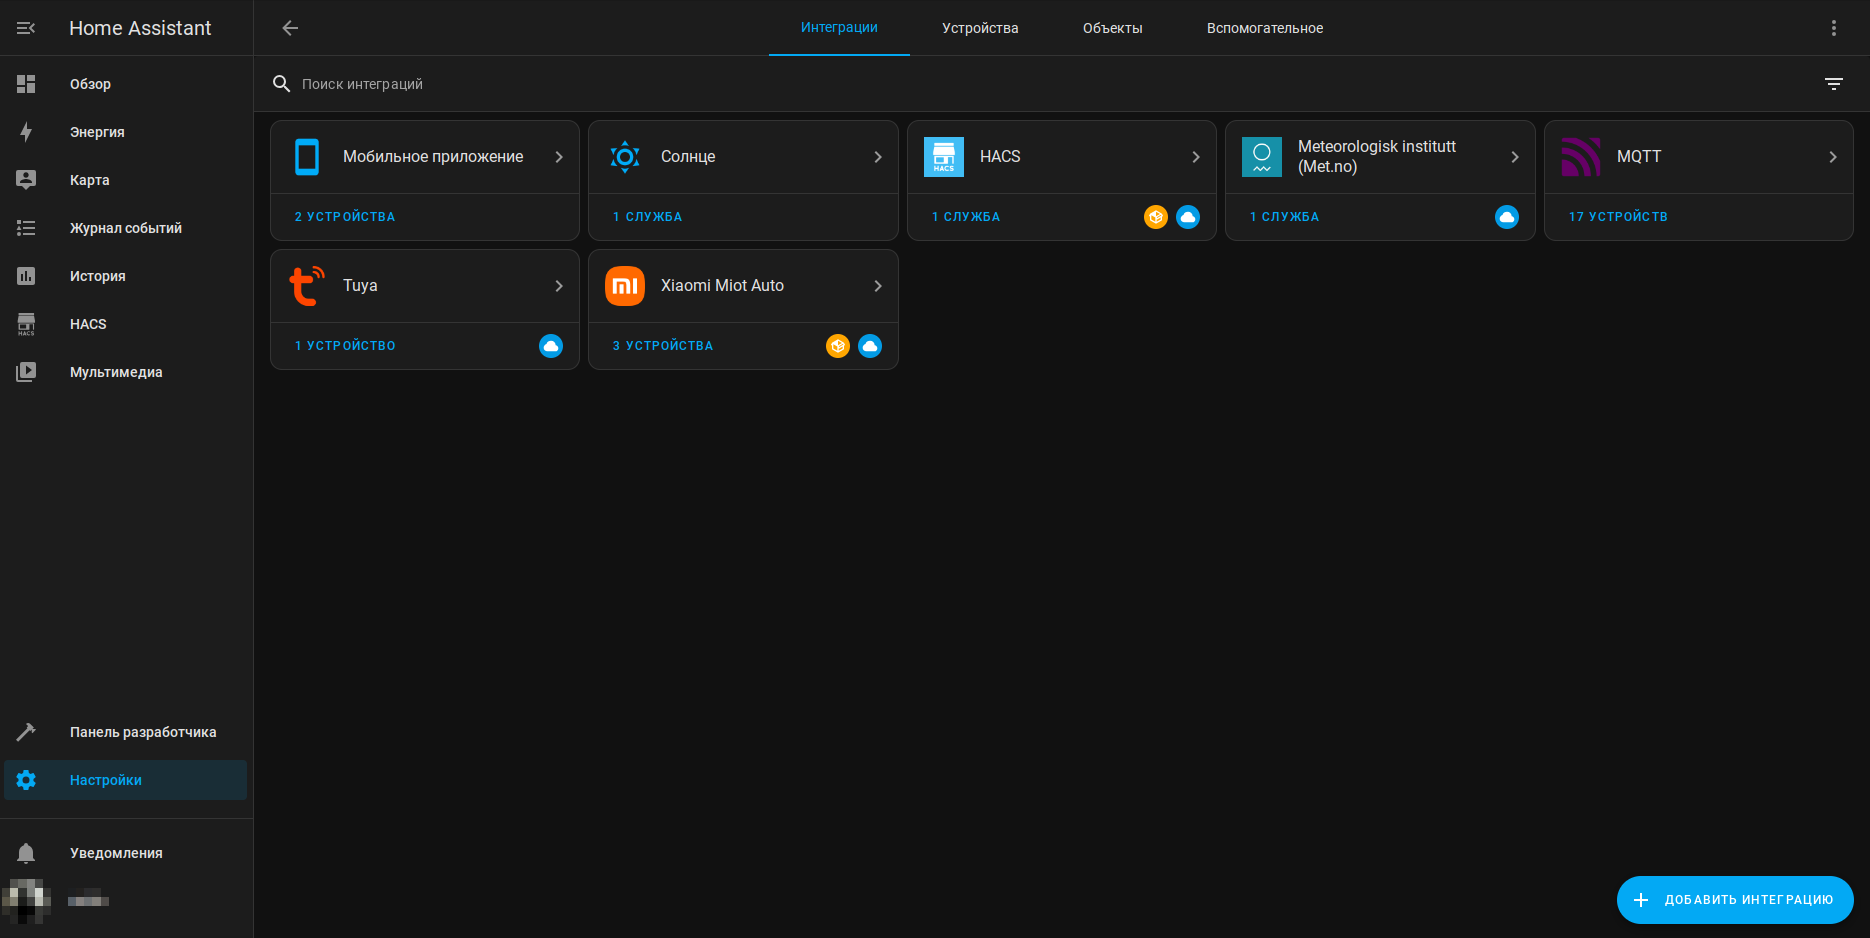Image resolution: width=1870 pixels, height=938 pixels.
Task: Collapse the sidebar with the menu icon
Action: [x=26, y=28]
